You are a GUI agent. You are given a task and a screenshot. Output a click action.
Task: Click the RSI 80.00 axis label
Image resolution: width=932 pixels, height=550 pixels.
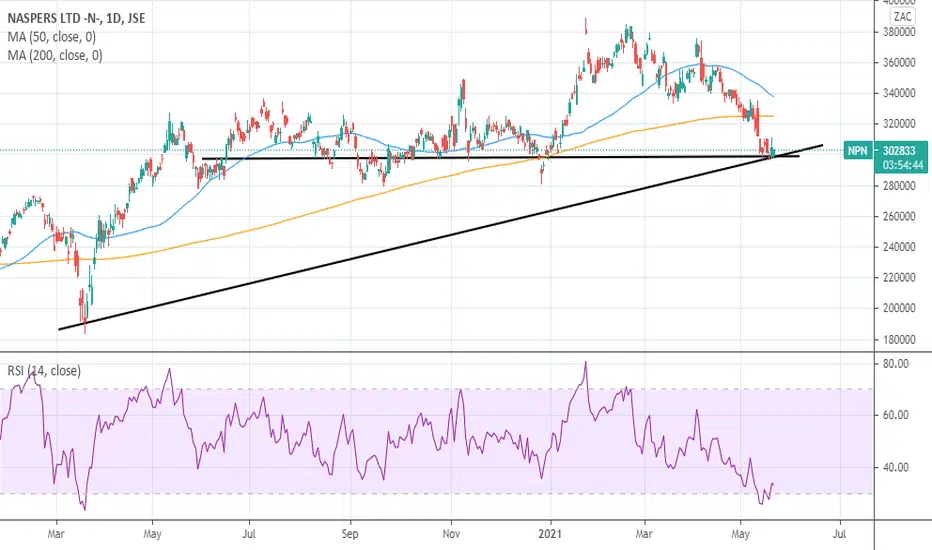click(896, 364)
